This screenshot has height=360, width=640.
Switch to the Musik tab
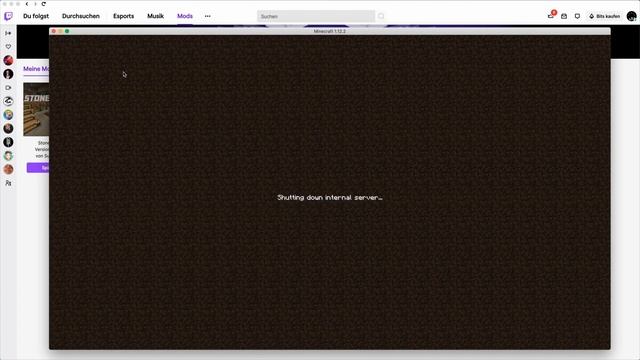click(x=156, y=16)
